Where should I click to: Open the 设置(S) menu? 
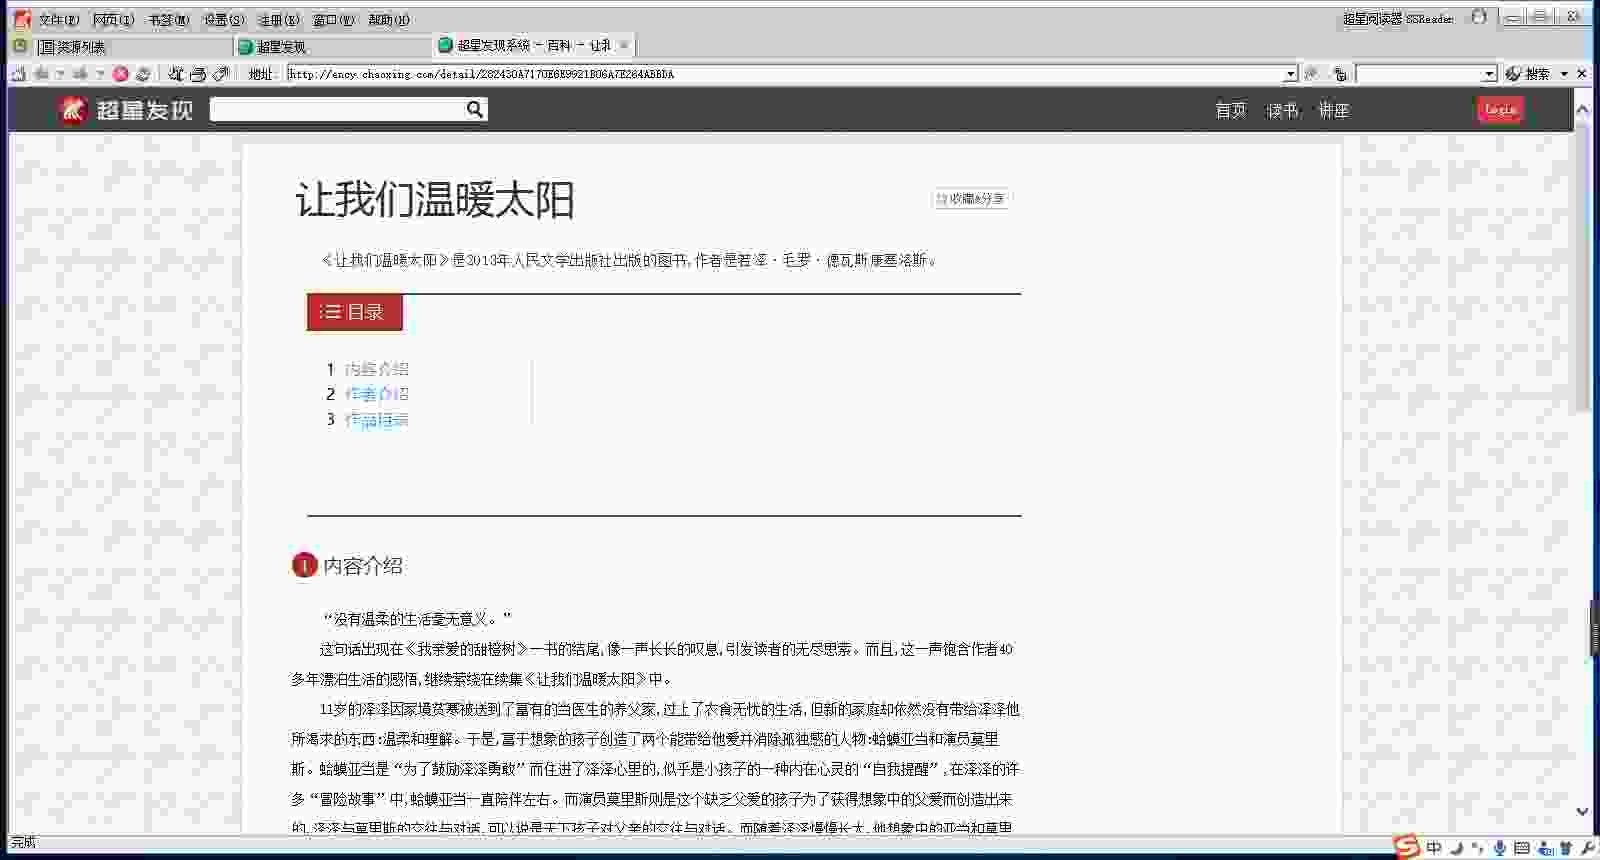(223, 19)
